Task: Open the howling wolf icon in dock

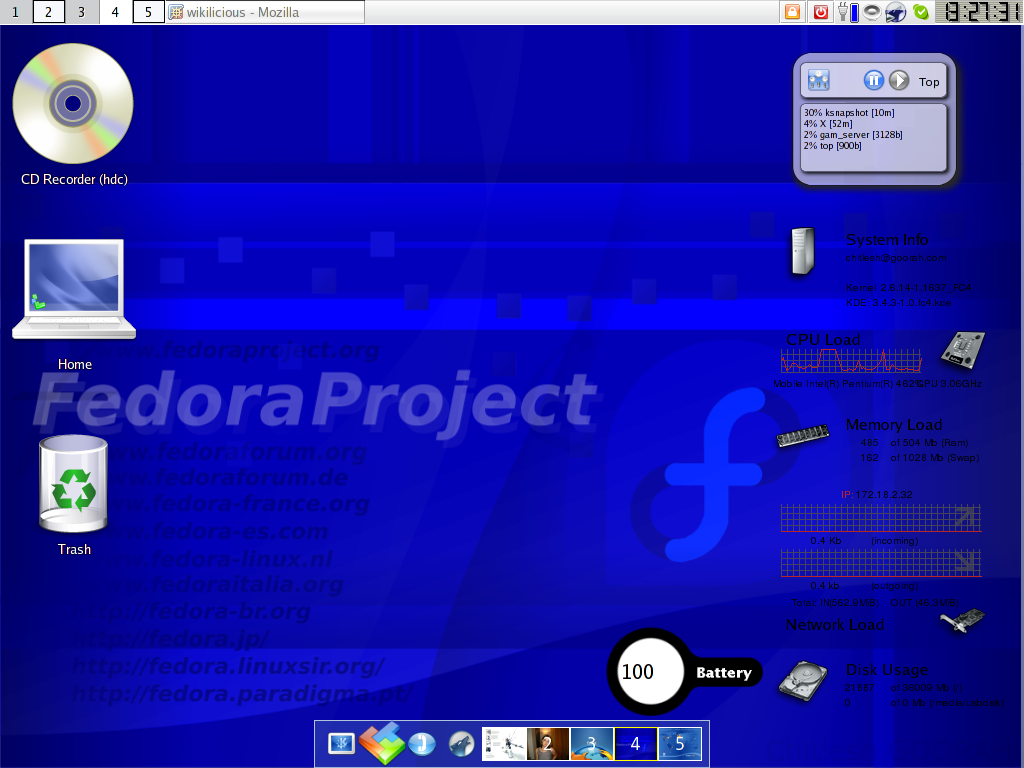Action: click(x=461, y=743)
